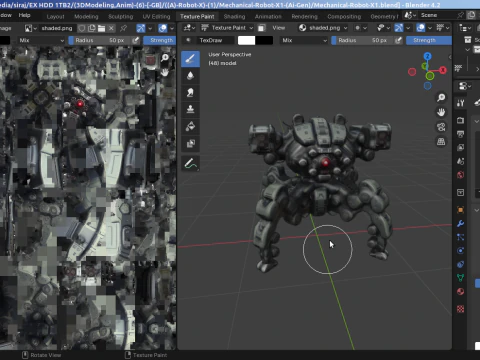Expand 3D viewport gizmo options arrow
Viewport: 480px width, 360px height.
pos(408,28)
